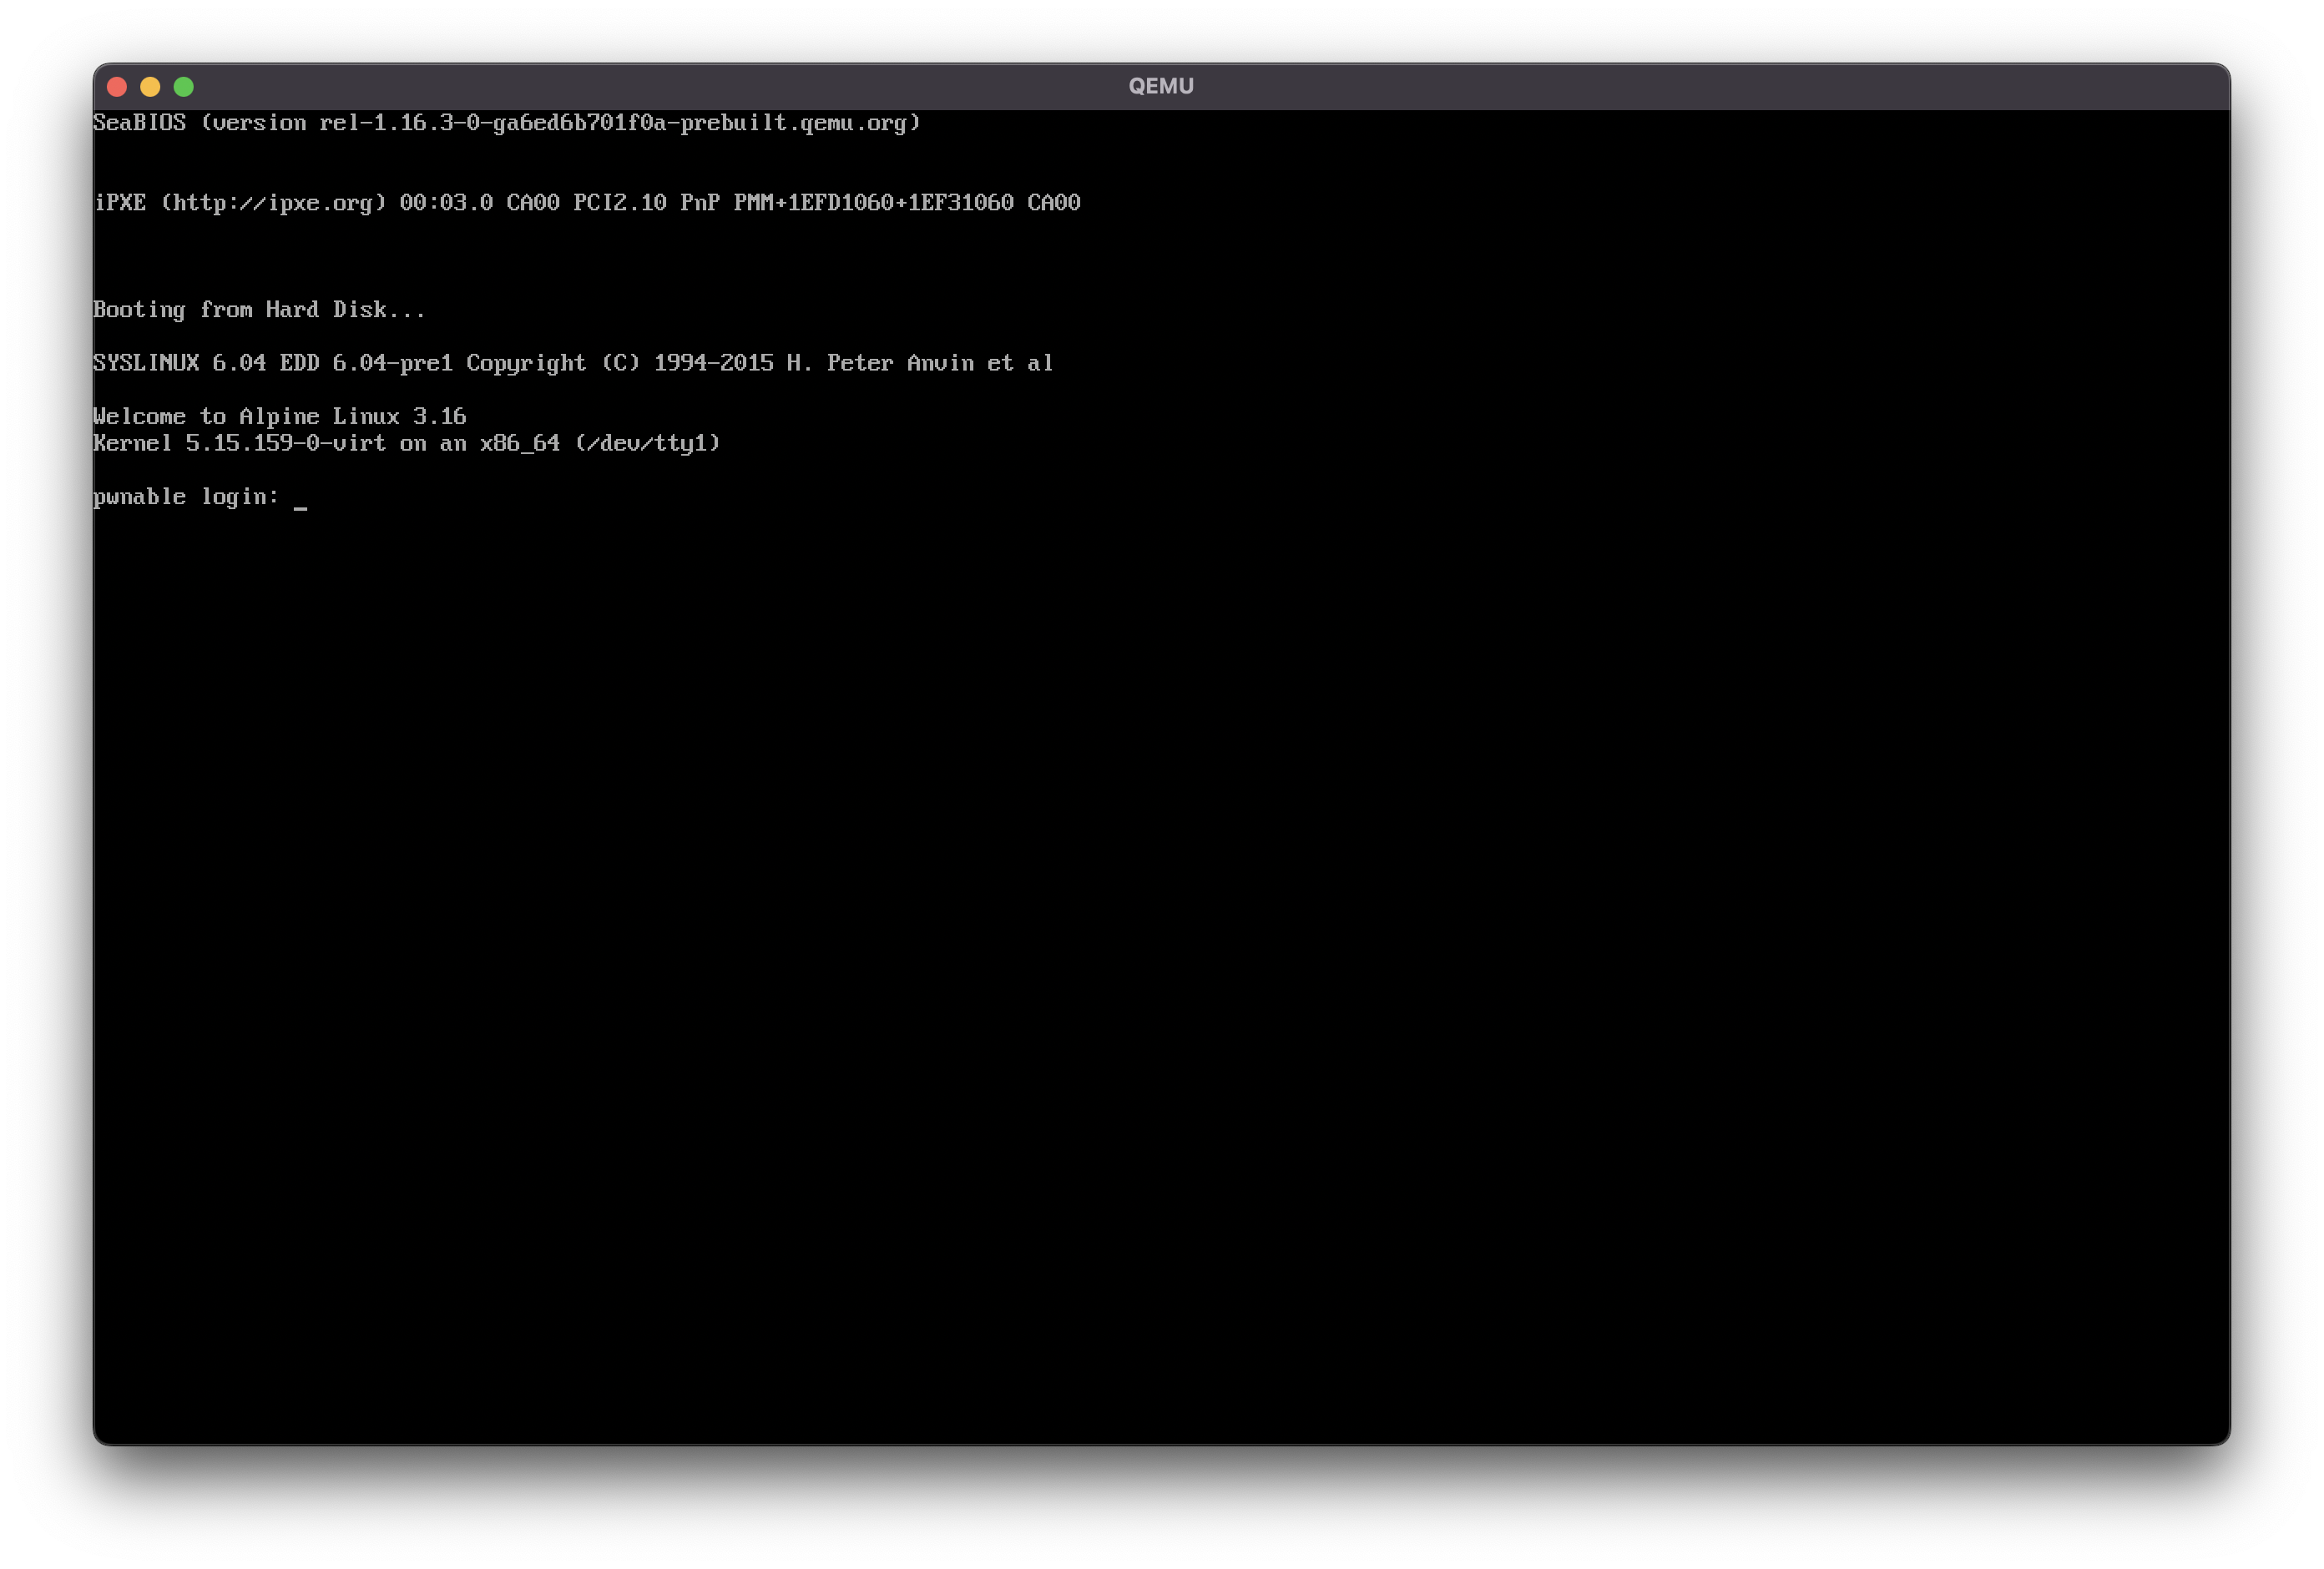Select the iPXE boot message text
Viewport: 2324px width, 1569px height.
[587, 202]
